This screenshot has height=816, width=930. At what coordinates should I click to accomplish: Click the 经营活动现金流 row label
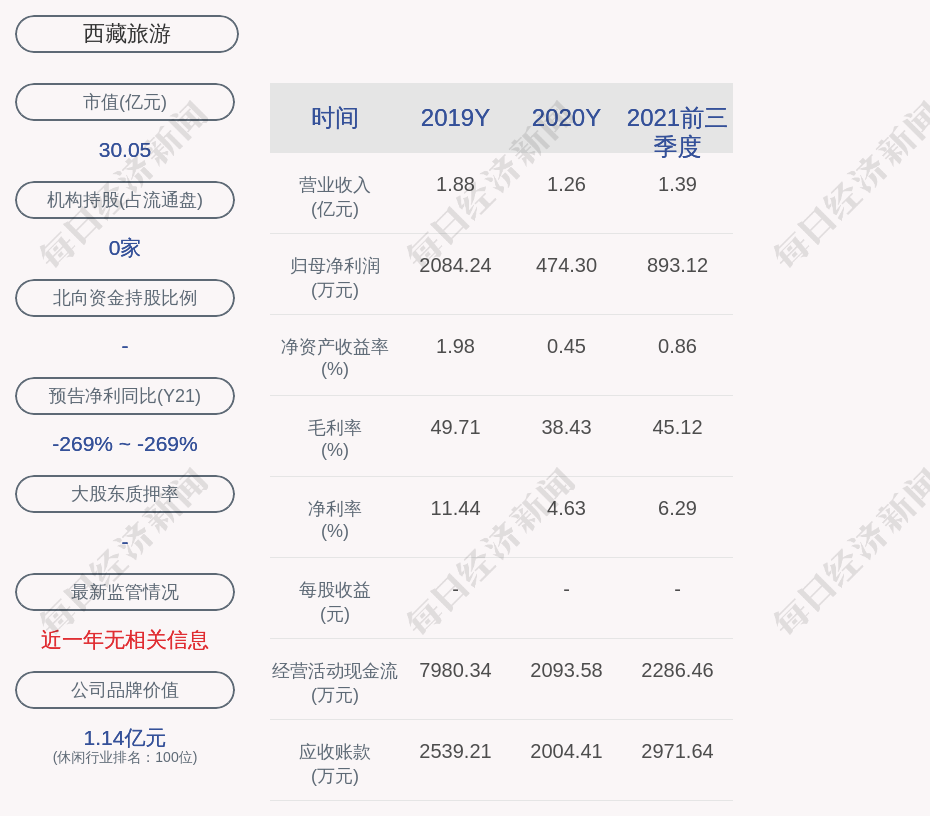(335, 682)
